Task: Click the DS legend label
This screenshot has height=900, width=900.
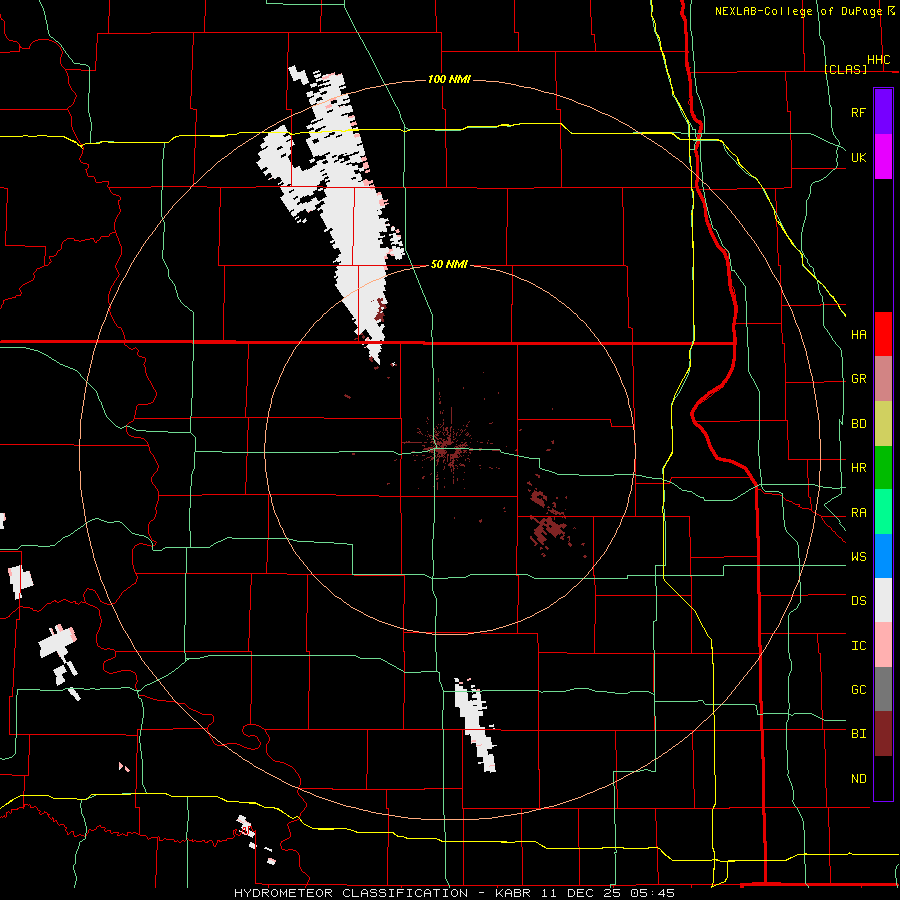Action: pyautogui.click(x=858, y=601)
